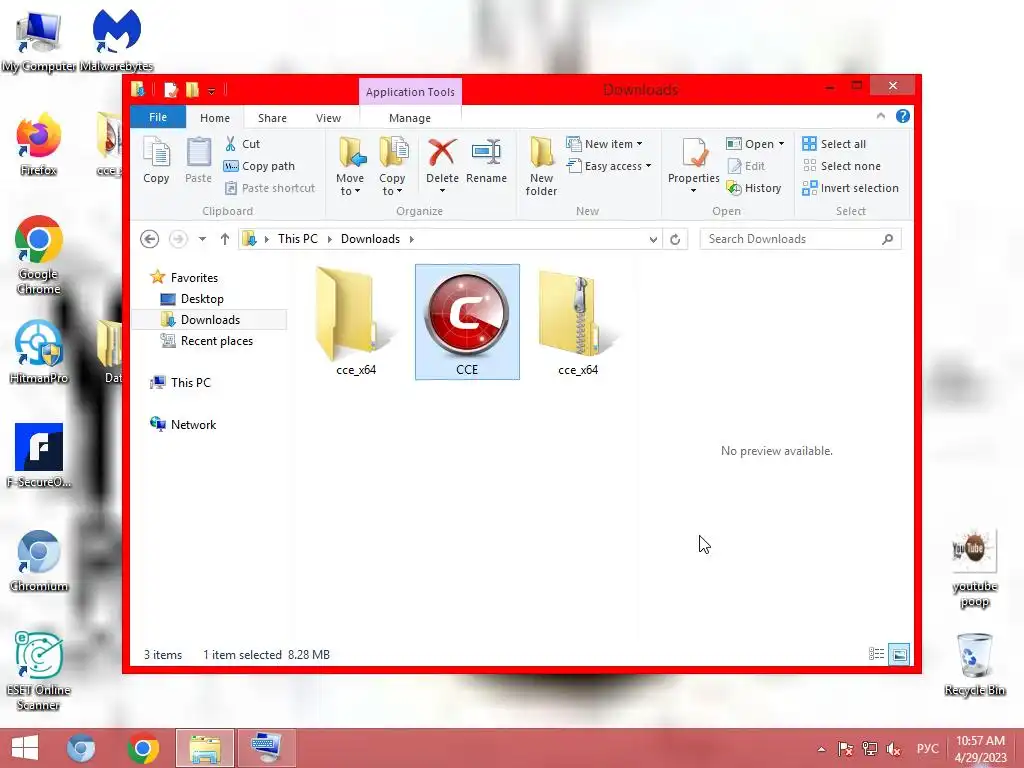The height and width of the screenshot is (768, 1024).
Task: Click the Edit button in Open group
Action: [746, 166]
